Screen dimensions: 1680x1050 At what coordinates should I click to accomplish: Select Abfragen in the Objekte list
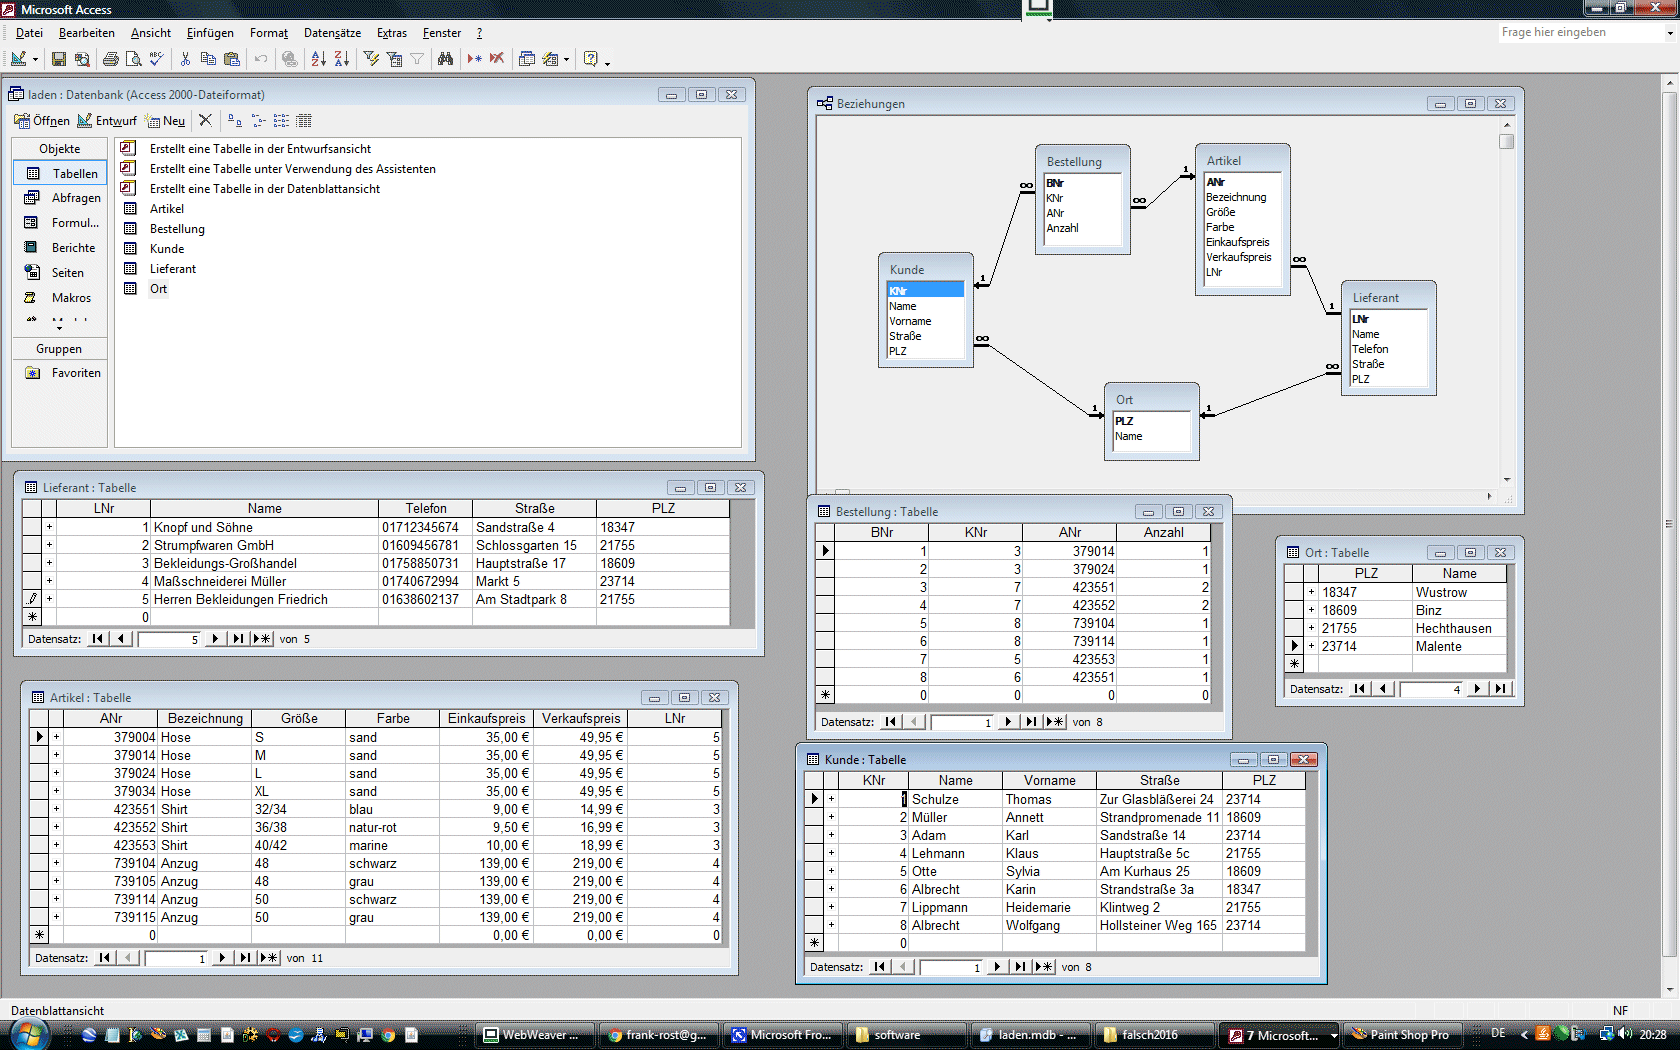(x=60, y=198)
